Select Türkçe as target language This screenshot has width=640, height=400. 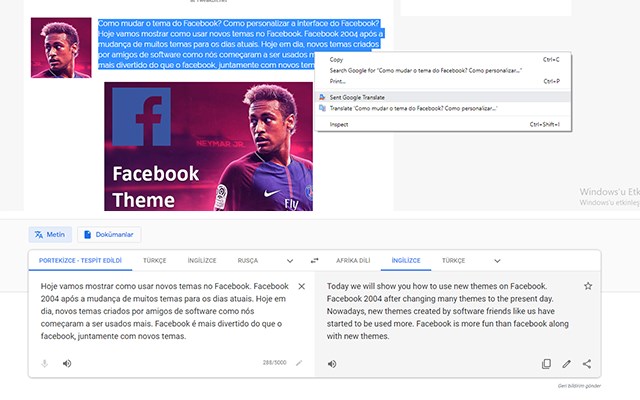[453, 260]
